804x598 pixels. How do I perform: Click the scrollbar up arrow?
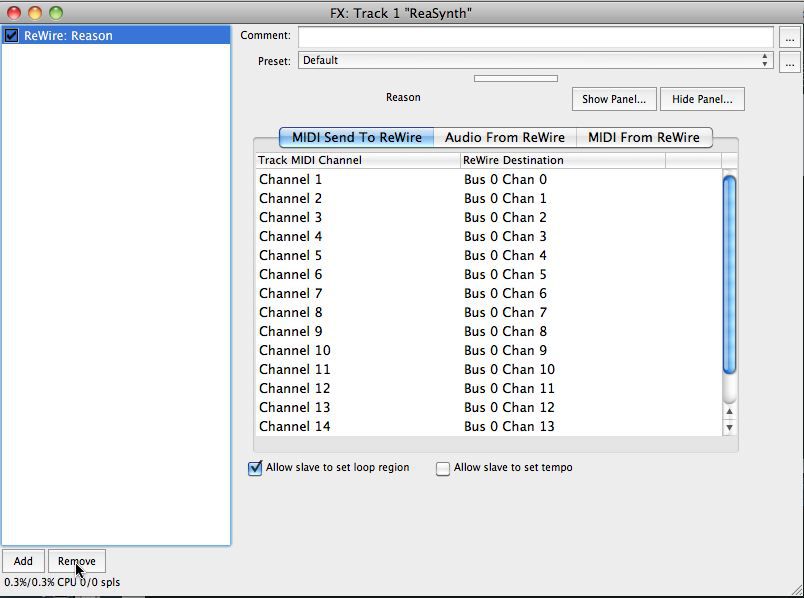[x=729, y=411]
